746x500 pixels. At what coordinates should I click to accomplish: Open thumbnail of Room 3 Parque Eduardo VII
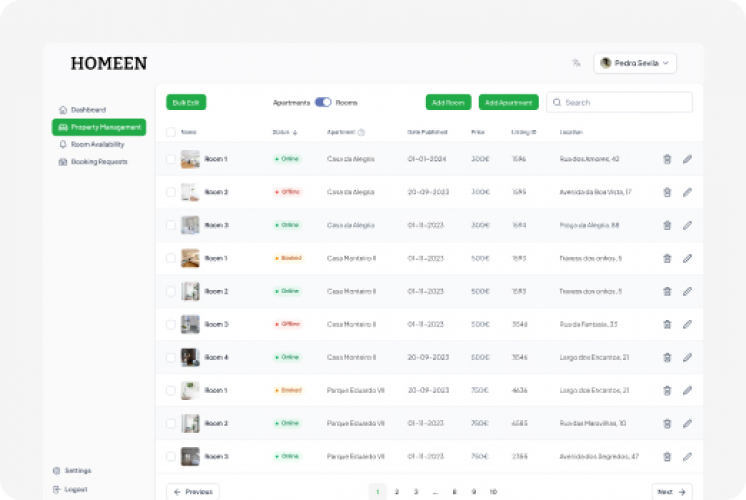190,456
